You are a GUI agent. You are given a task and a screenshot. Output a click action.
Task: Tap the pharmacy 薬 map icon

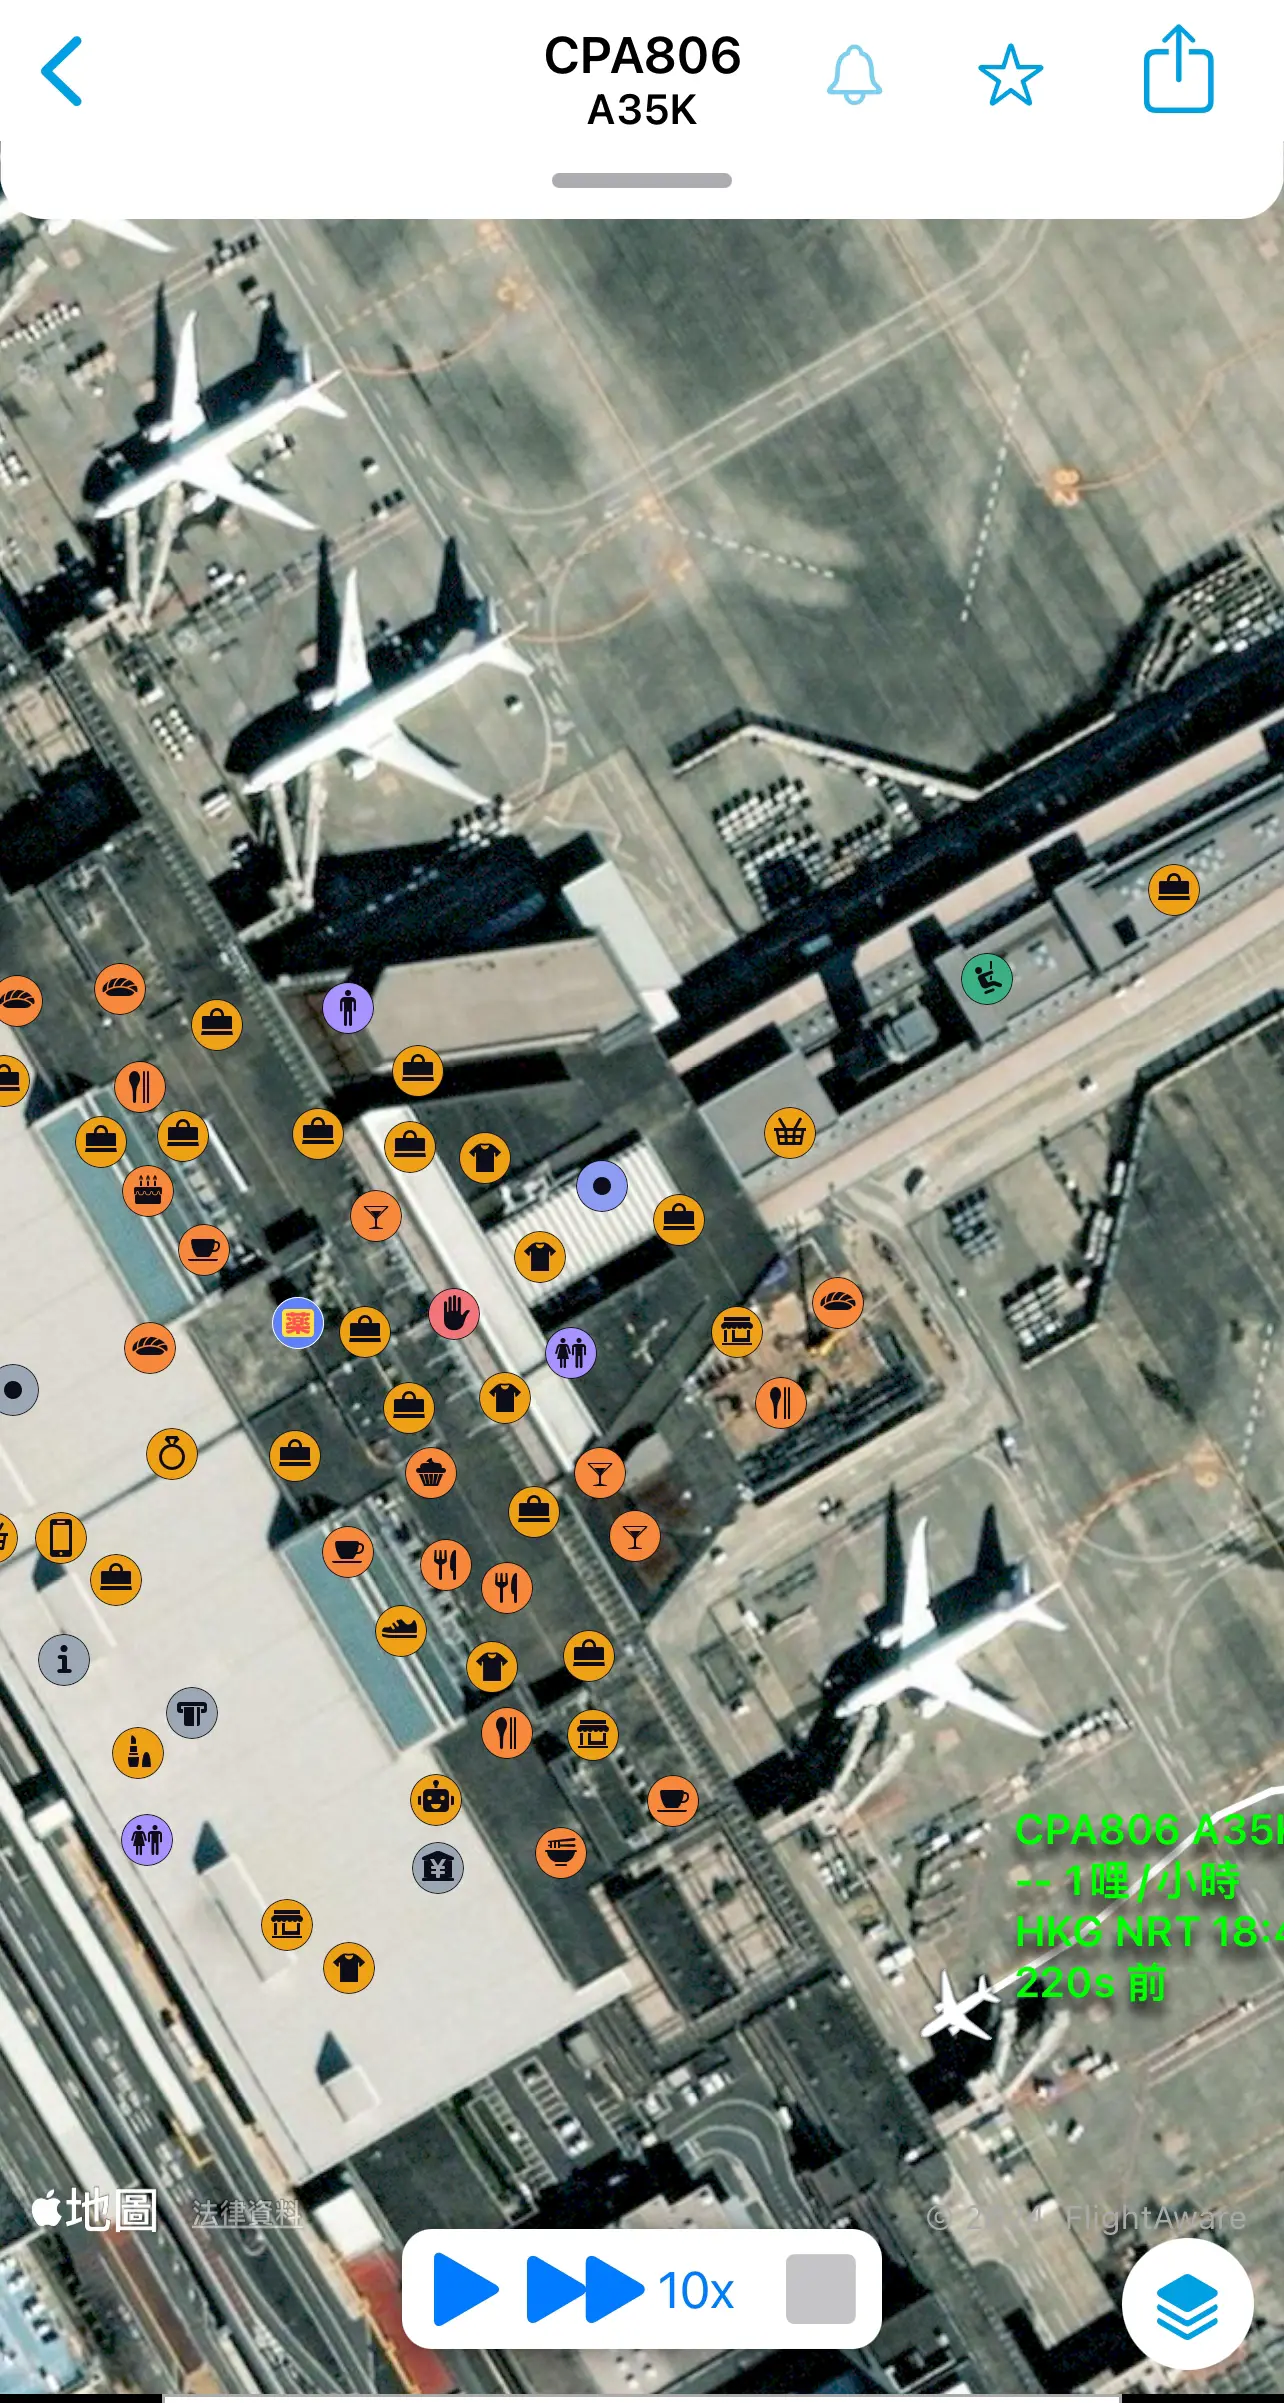pos(298,1323)
